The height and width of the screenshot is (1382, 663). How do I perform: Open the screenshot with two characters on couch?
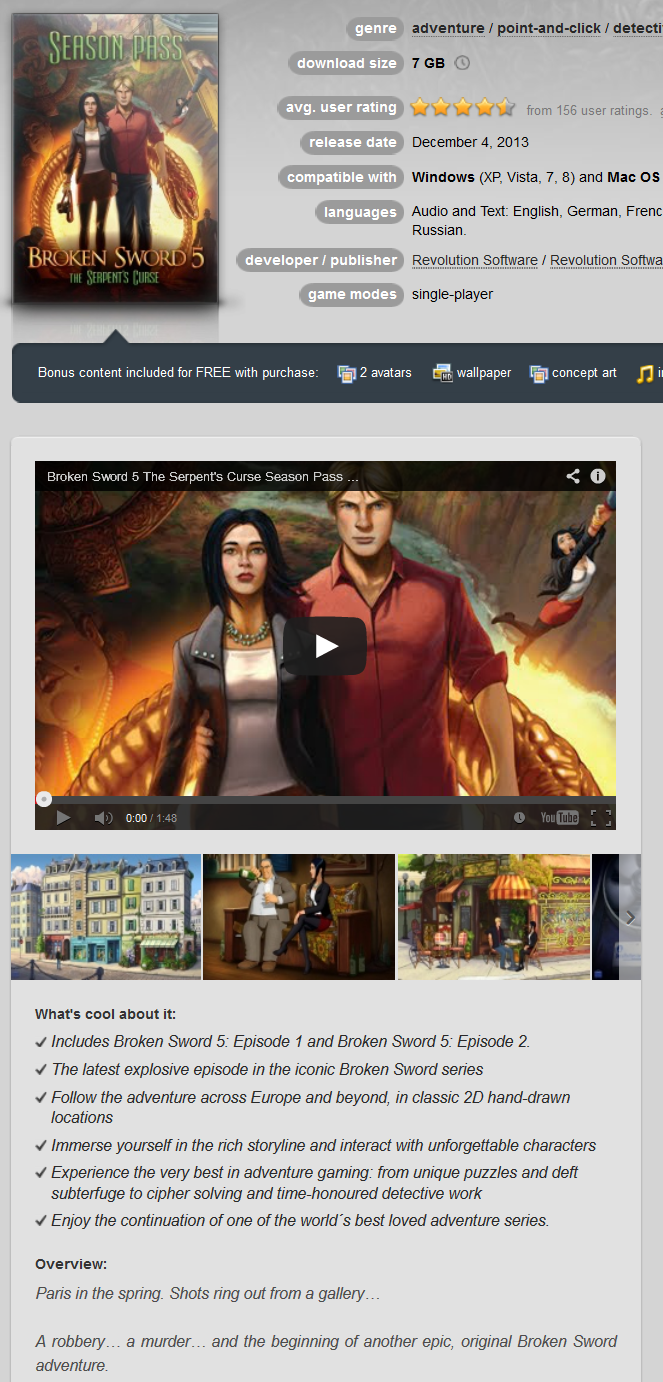299,917
